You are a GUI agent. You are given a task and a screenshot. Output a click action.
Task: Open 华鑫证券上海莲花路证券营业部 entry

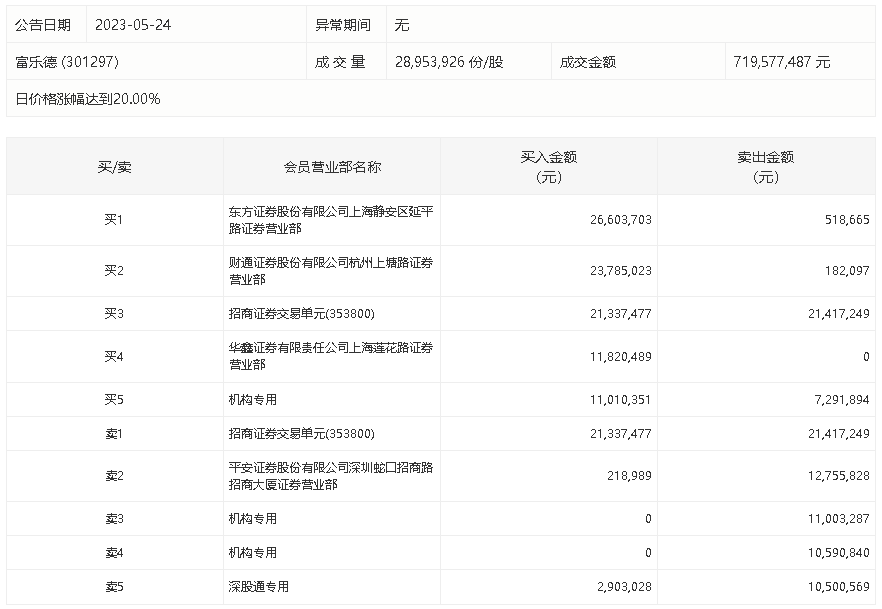330,356
